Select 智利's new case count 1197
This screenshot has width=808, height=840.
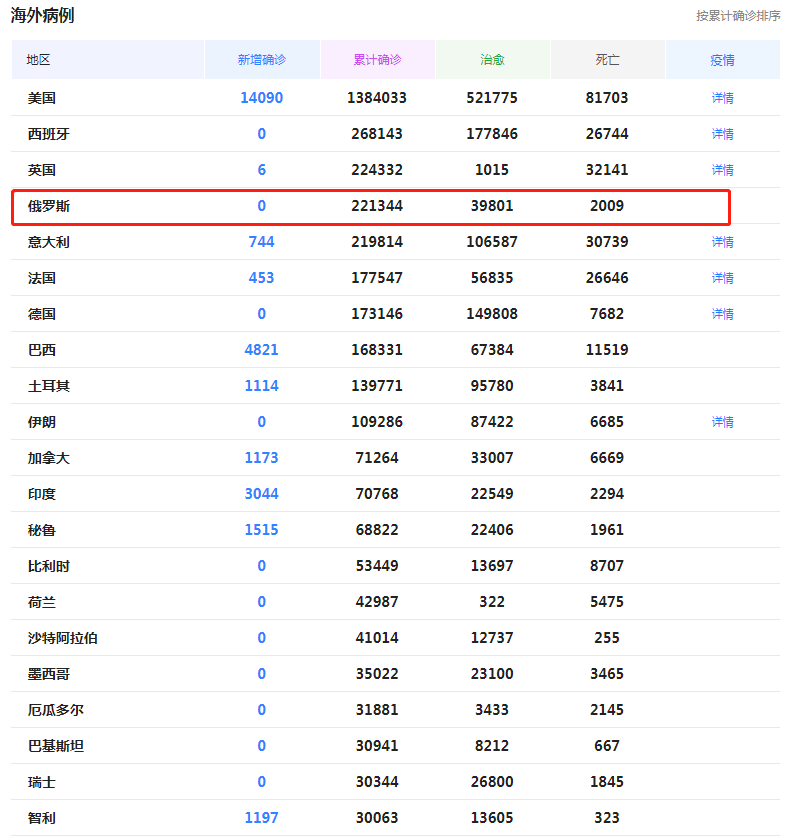coord(261,817)
